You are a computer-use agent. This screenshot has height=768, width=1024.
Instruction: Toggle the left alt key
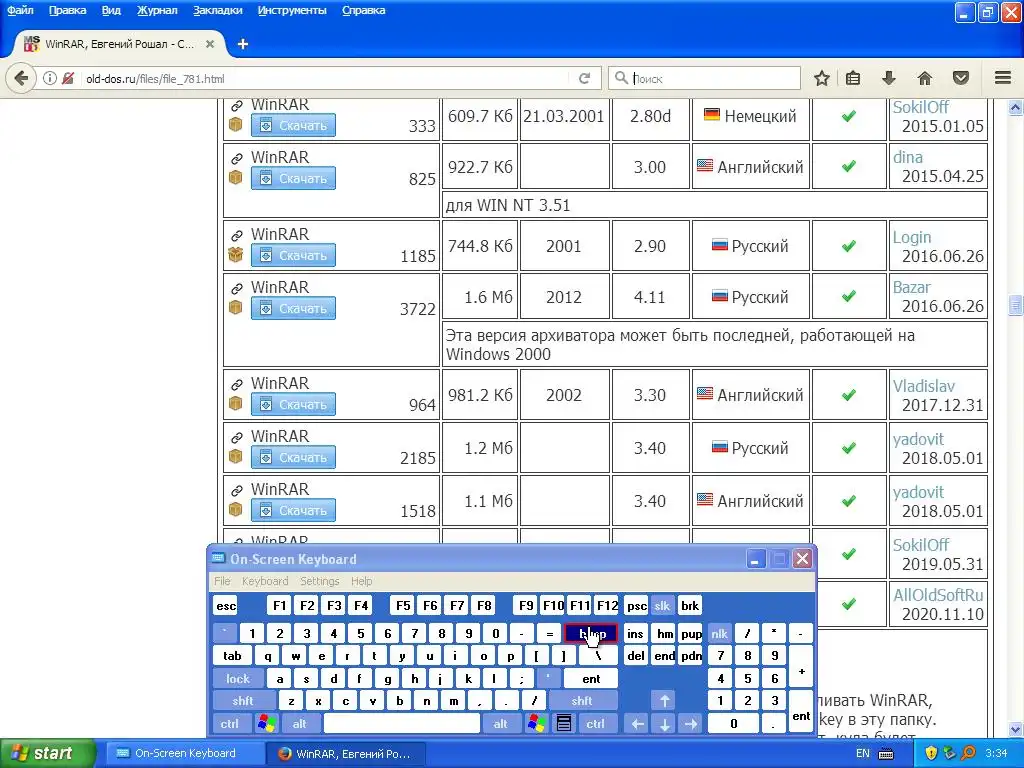299,724
